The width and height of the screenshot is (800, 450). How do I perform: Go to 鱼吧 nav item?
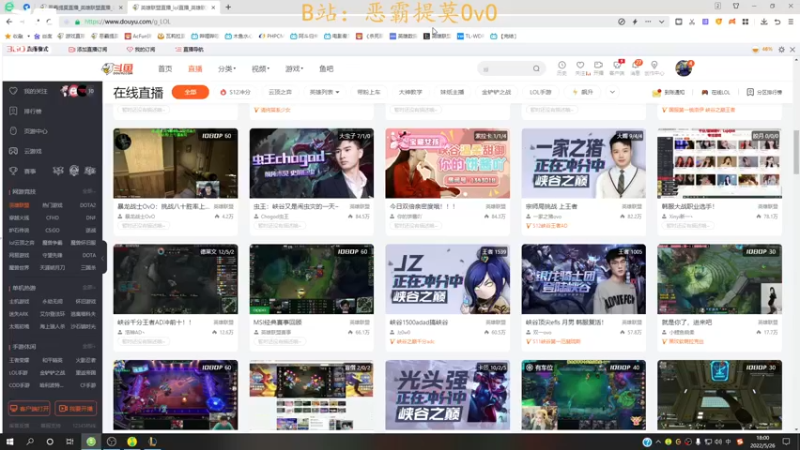(x=326, y=68)
